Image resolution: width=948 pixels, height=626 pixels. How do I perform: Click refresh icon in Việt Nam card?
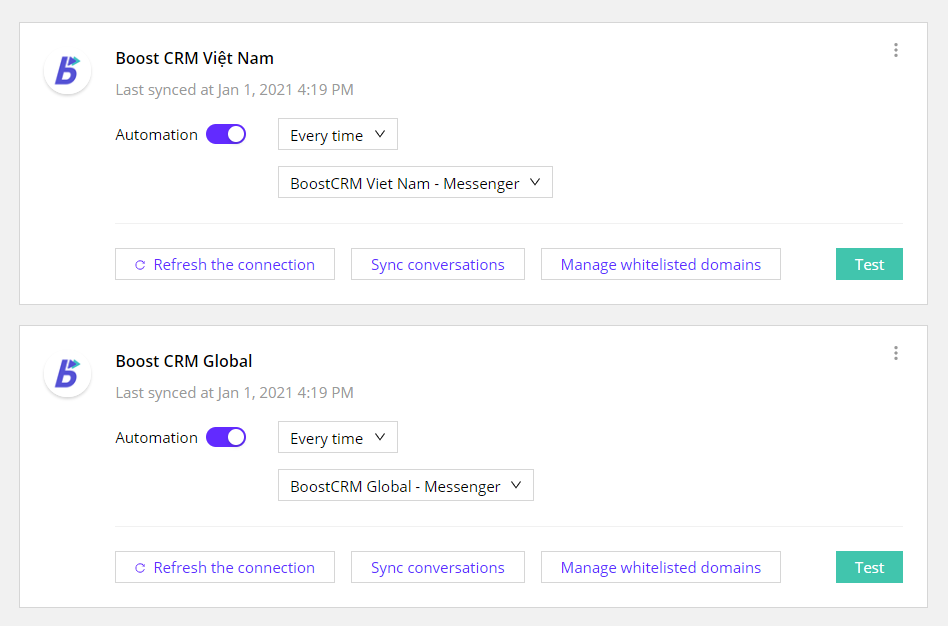click(x=140, y=265)
